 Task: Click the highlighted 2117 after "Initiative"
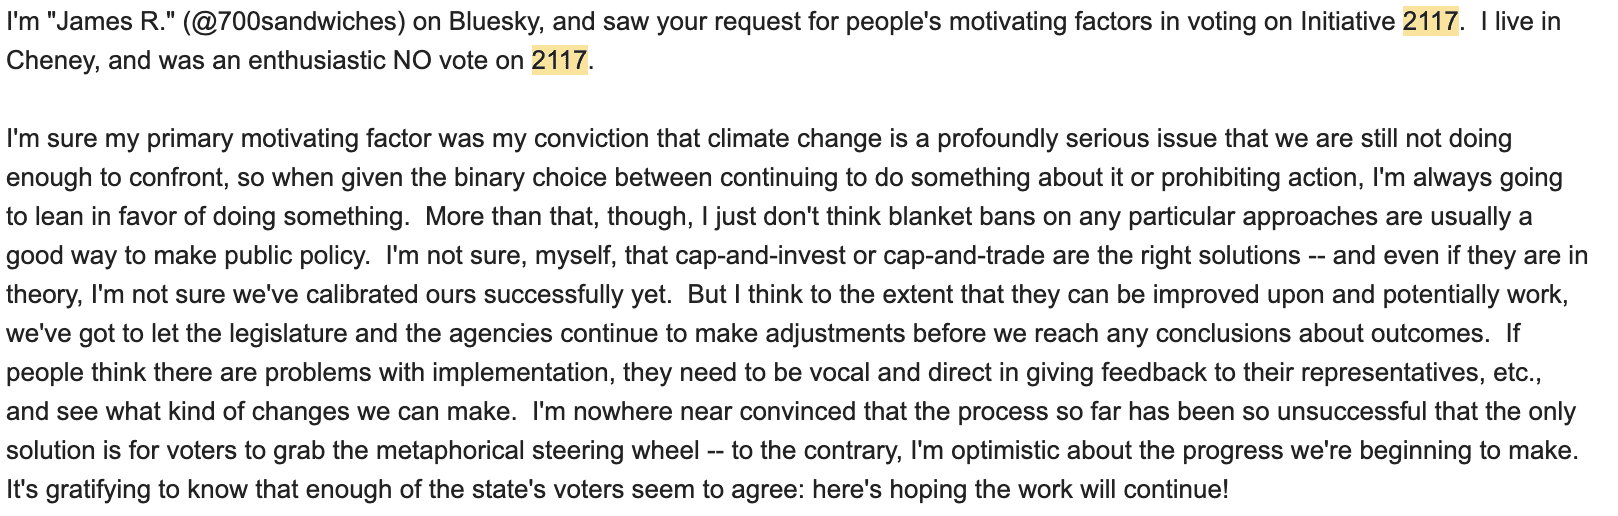pos(1430,22)
